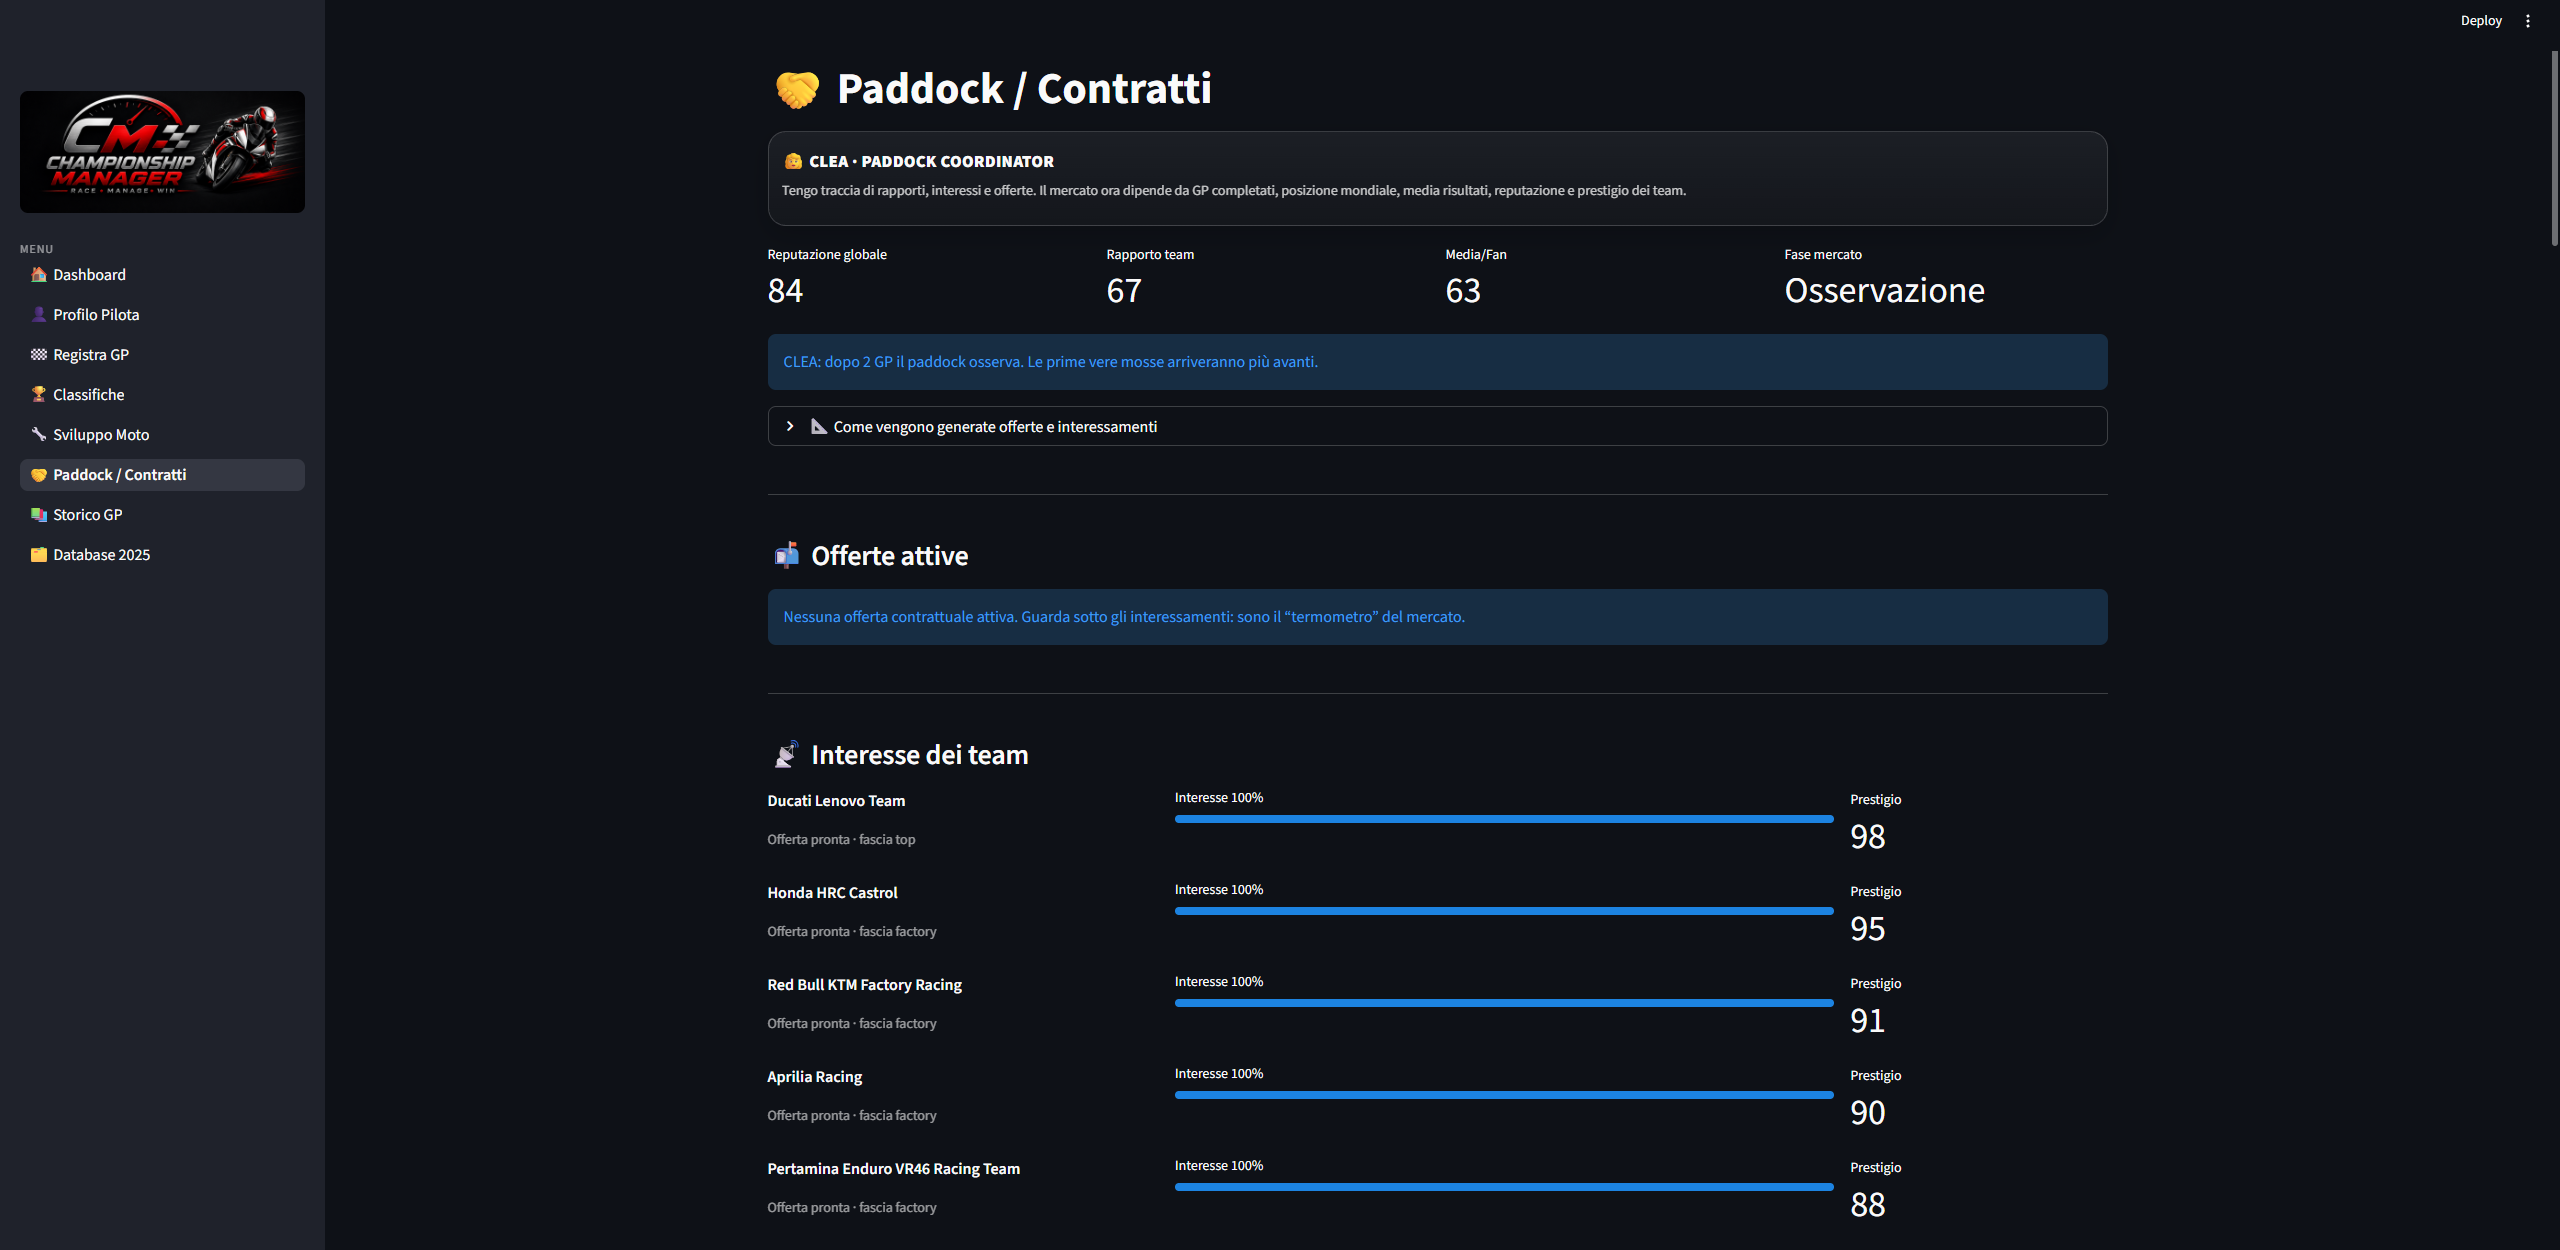This screenshot has width=2560, height=1250.
Task: Click the Profilo Pilota person icon
Action: (x=39, y=314)
